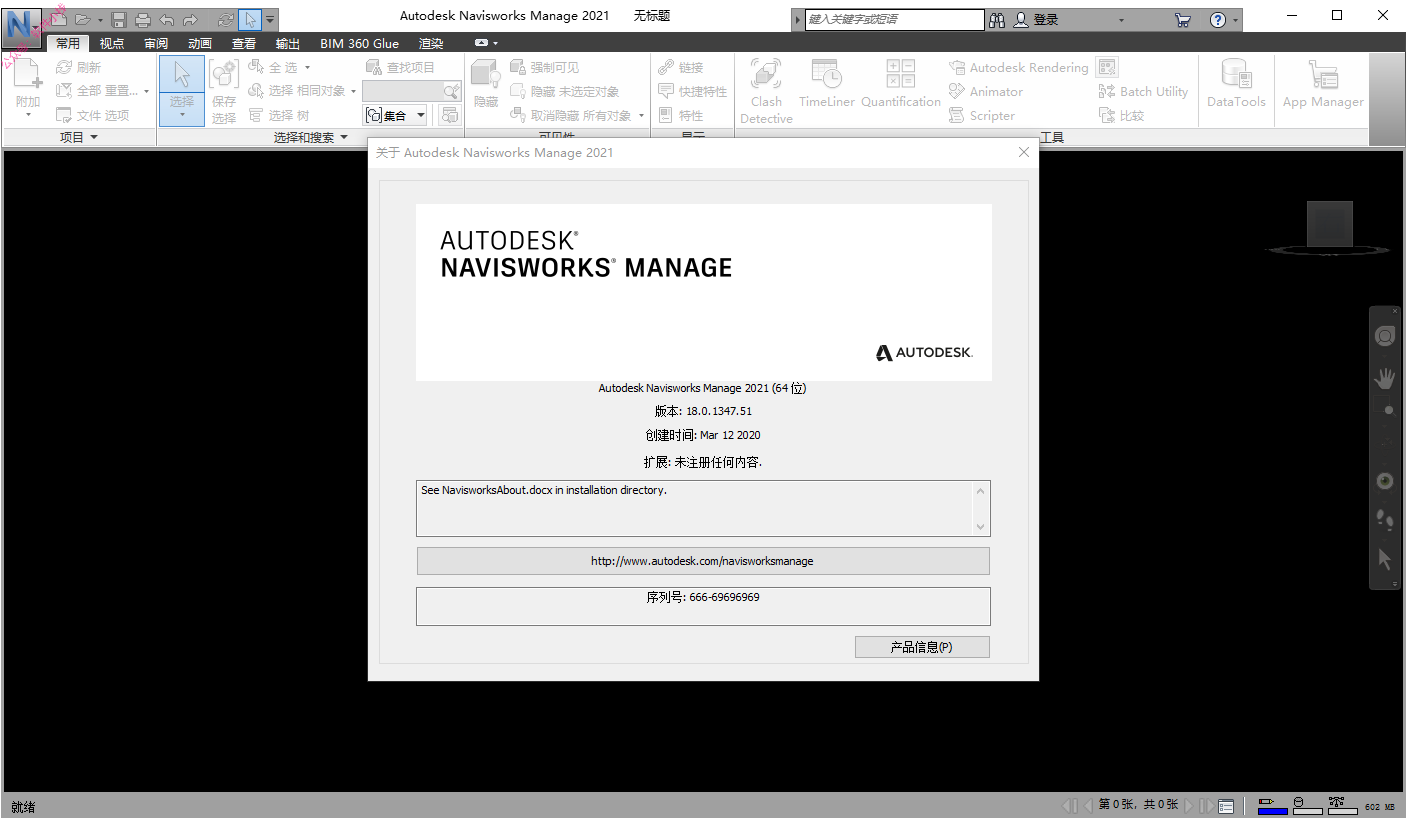Close the 关于 Autodesk Navisworks Manage dialog

(x=1023, y=153)
